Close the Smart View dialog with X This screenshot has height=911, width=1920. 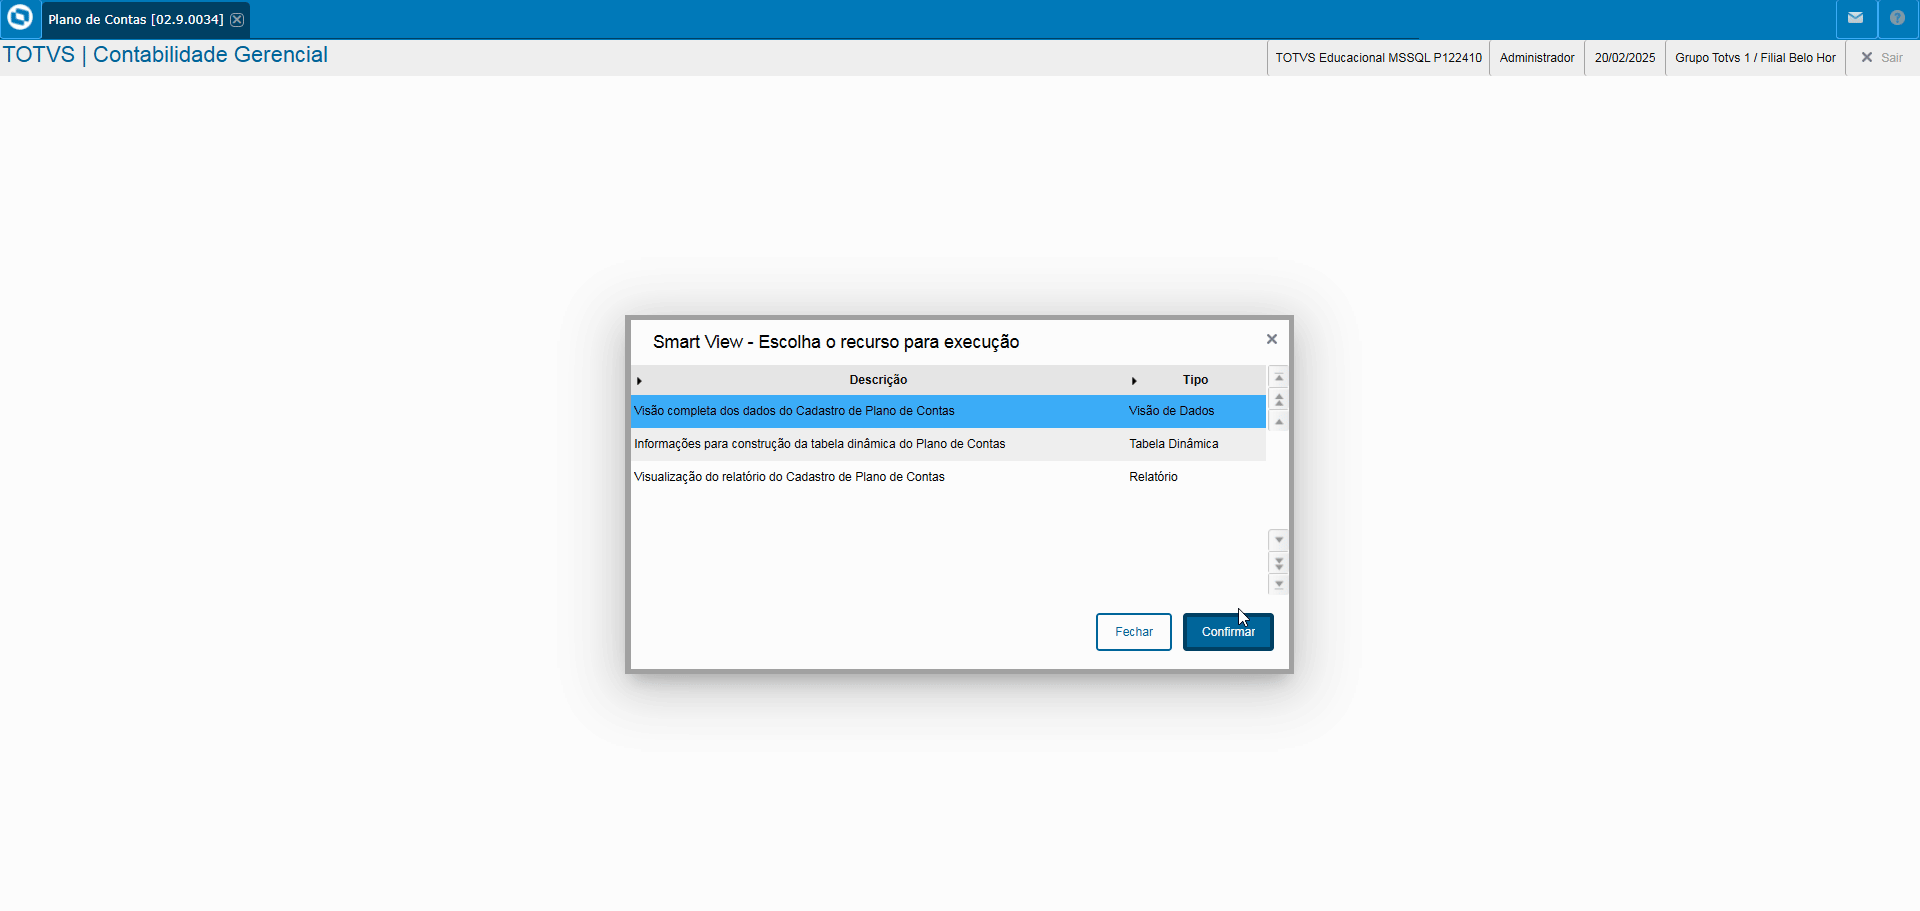point(1272,339)
